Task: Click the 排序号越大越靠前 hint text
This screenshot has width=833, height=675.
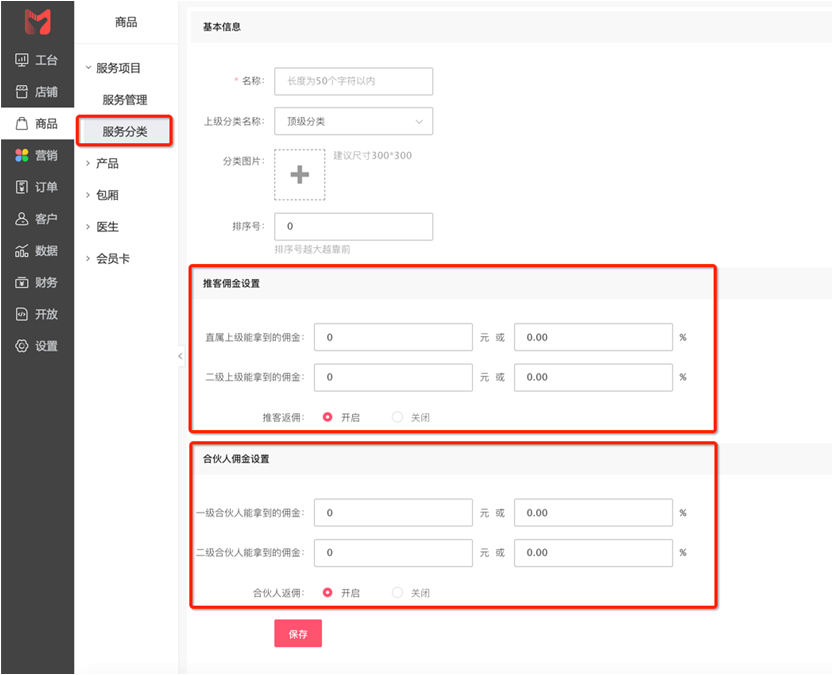Action: pyautogui.click(x=312, y=250)
